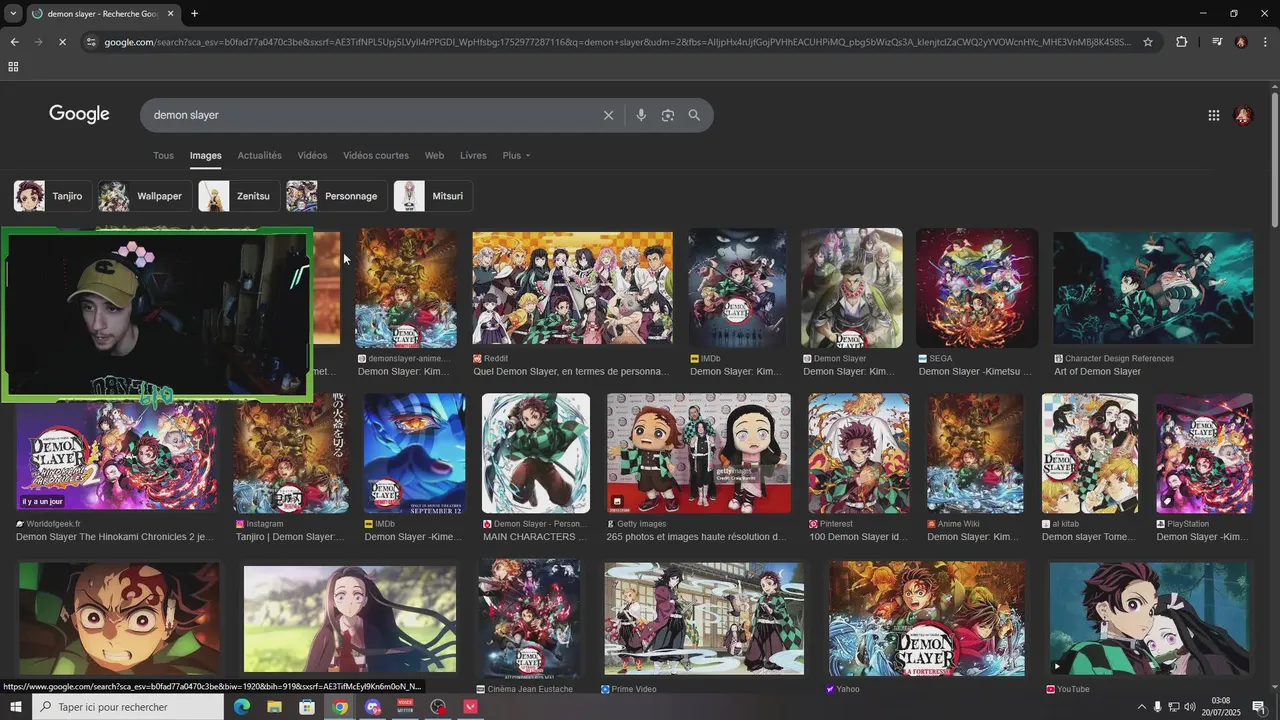Go back with the browser back arrow
Image resolution: width=1280 pixels, height=720 pixels.
tap(14, 42)
